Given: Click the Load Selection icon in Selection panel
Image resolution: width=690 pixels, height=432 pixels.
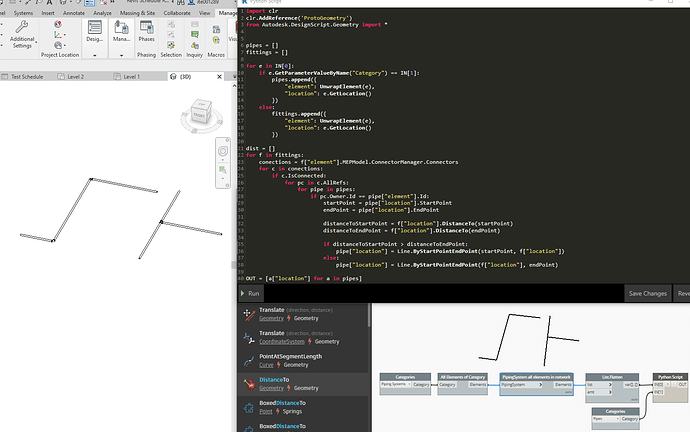Looking at the screenshot, I should (x=171, y=35).
